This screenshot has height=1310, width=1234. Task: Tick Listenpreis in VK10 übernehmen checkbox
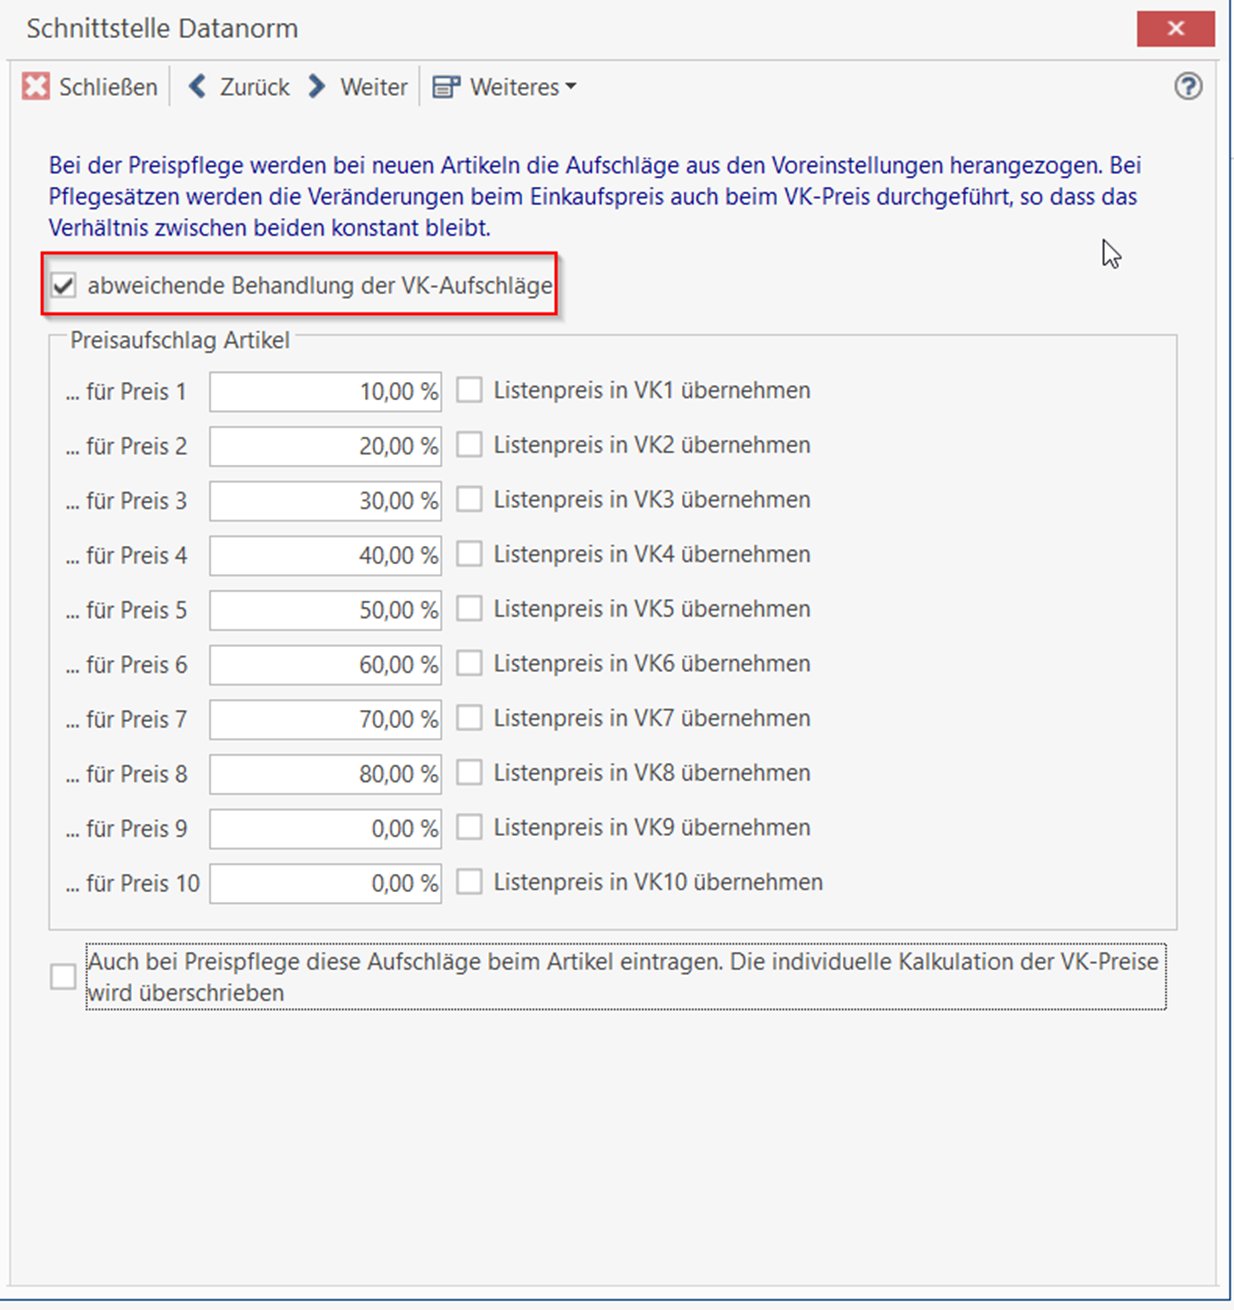[469, 882]
